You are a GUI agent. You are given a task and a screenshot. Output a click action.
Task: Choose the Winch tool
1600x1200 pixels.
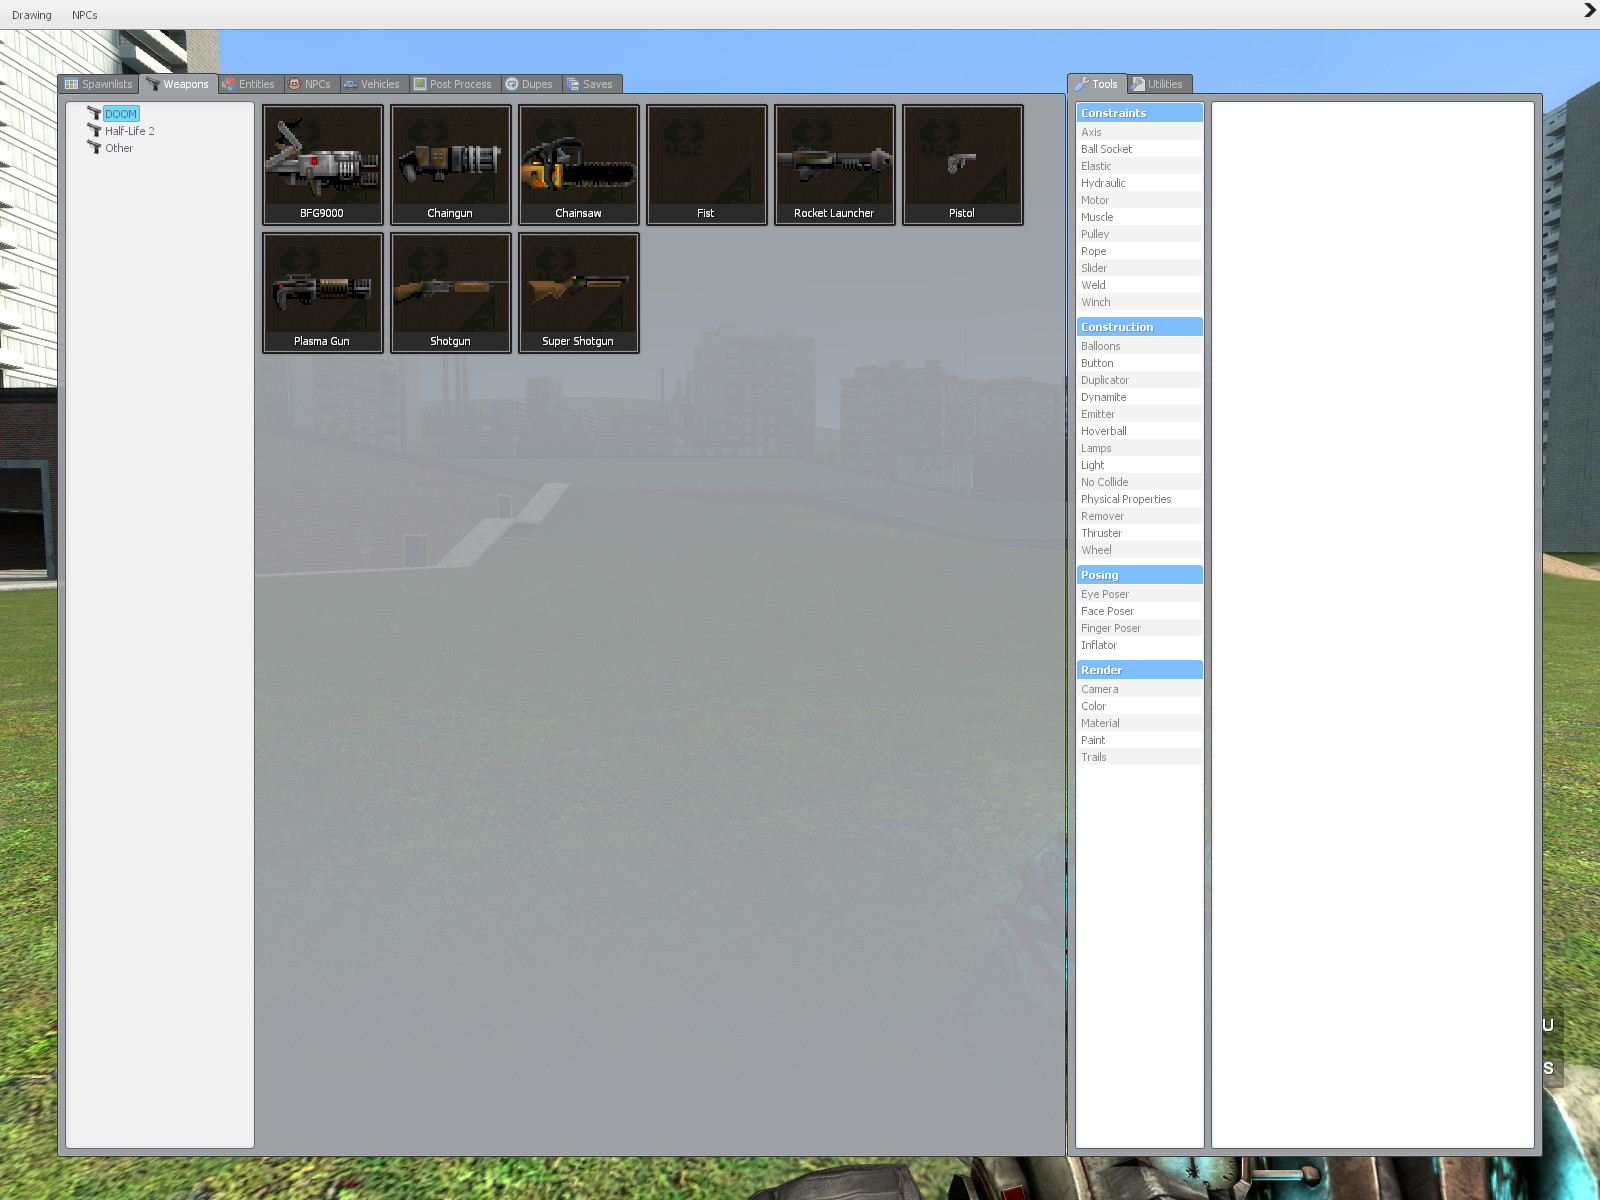[x=1140, y=302]
